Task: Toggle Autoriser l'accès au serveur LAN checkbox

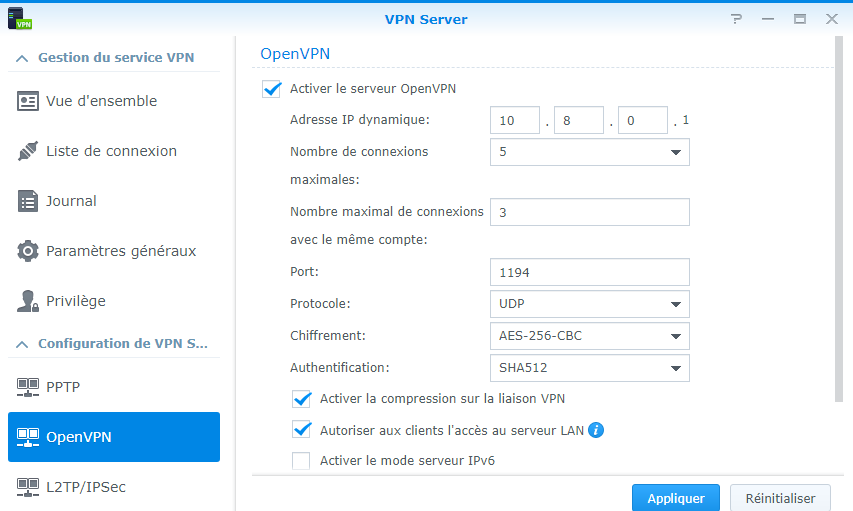Action: pos(301,430)
